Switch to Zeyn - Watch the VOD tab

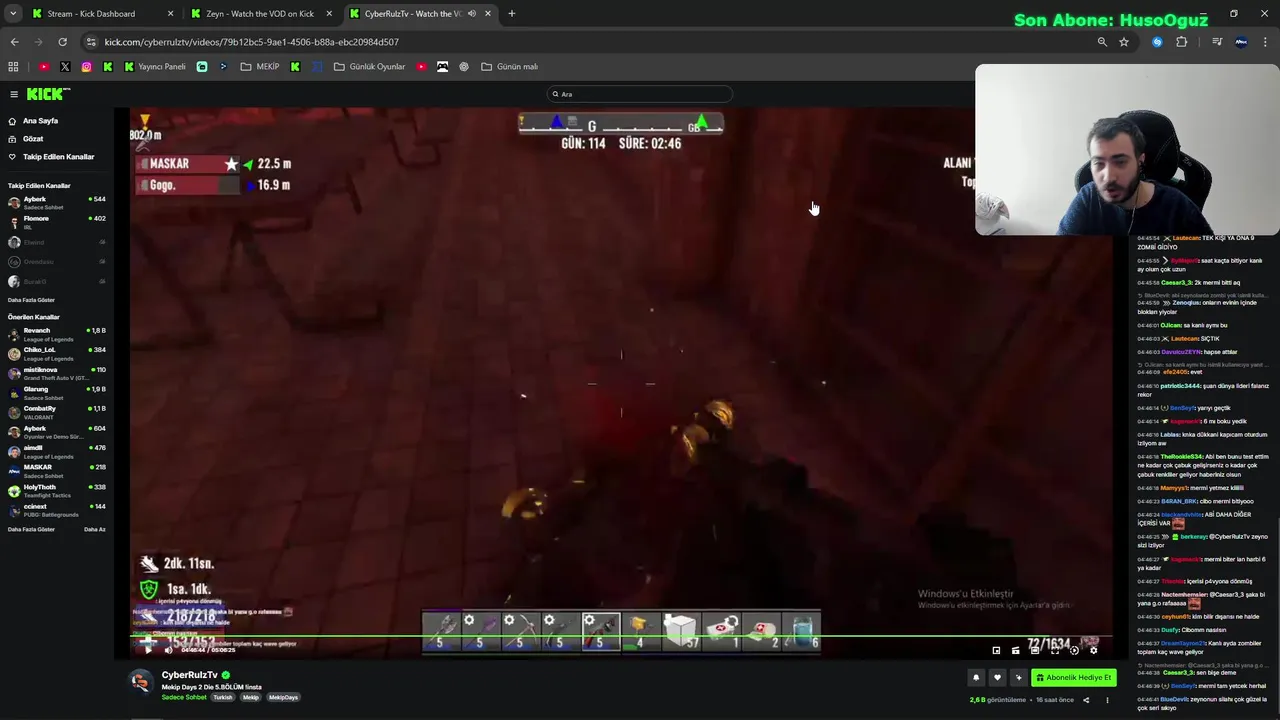click(x=259, y=14)
